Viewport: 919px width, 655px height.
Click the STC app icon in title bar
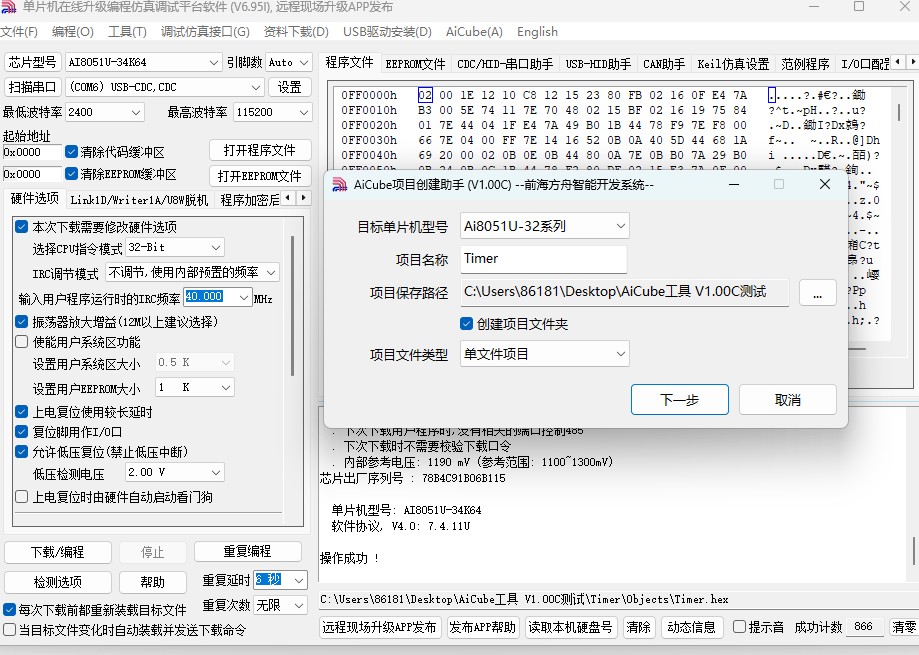[x=8, y=8]
